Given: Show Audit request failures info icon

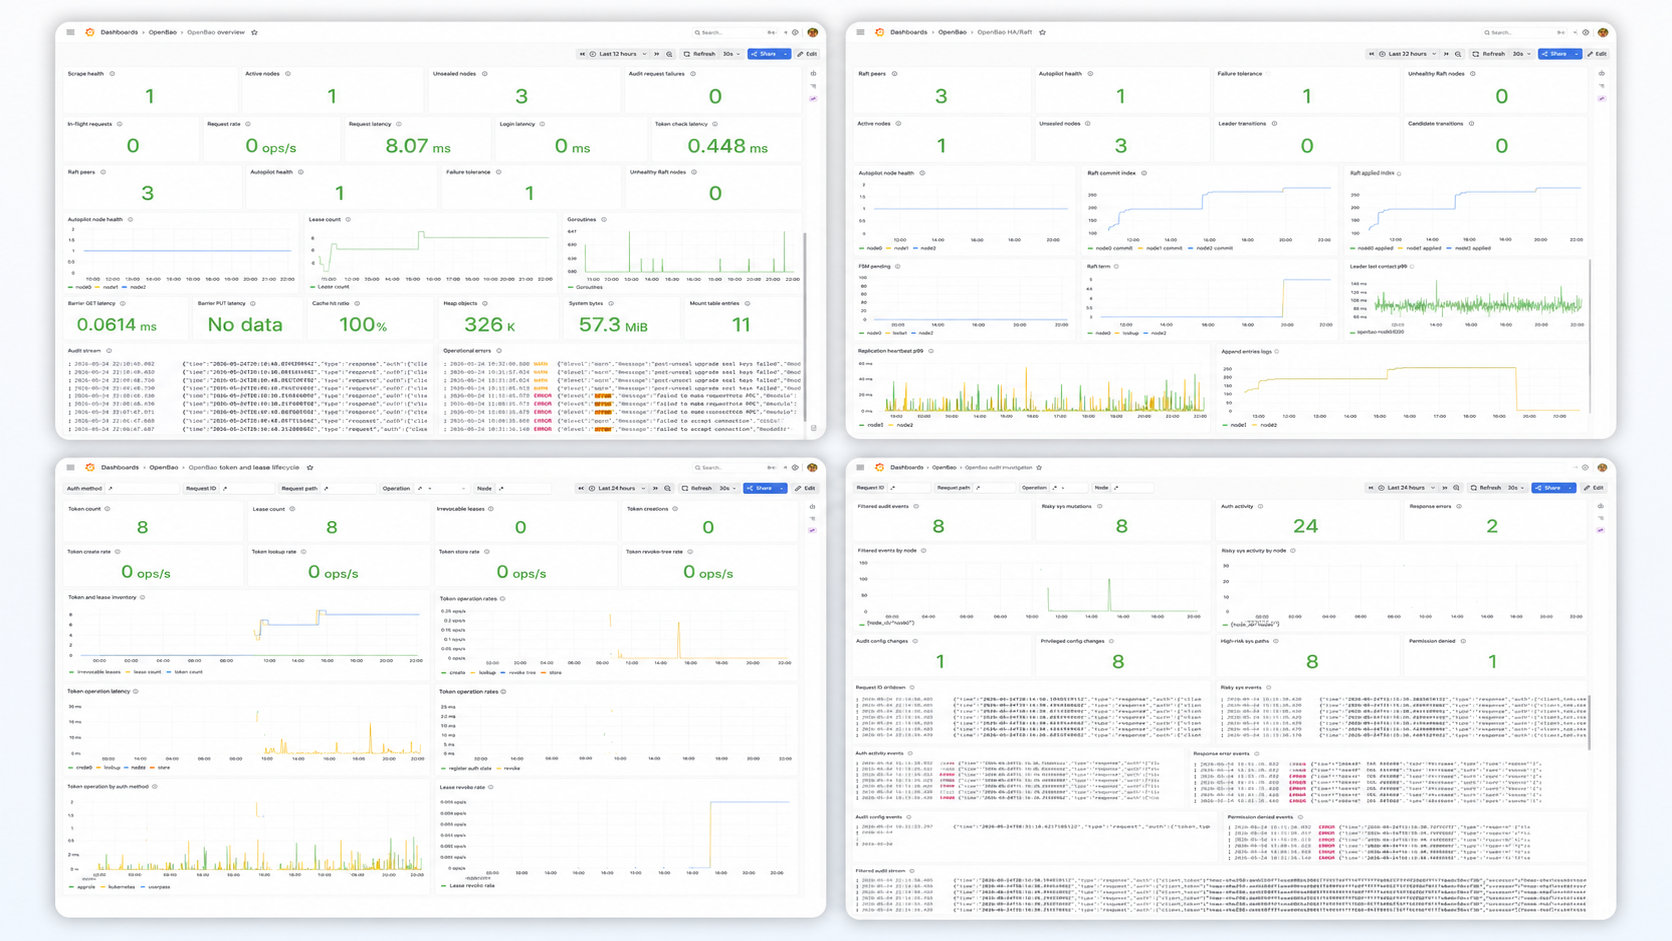Looking at the screenshot, I should (x=693, y=74).
